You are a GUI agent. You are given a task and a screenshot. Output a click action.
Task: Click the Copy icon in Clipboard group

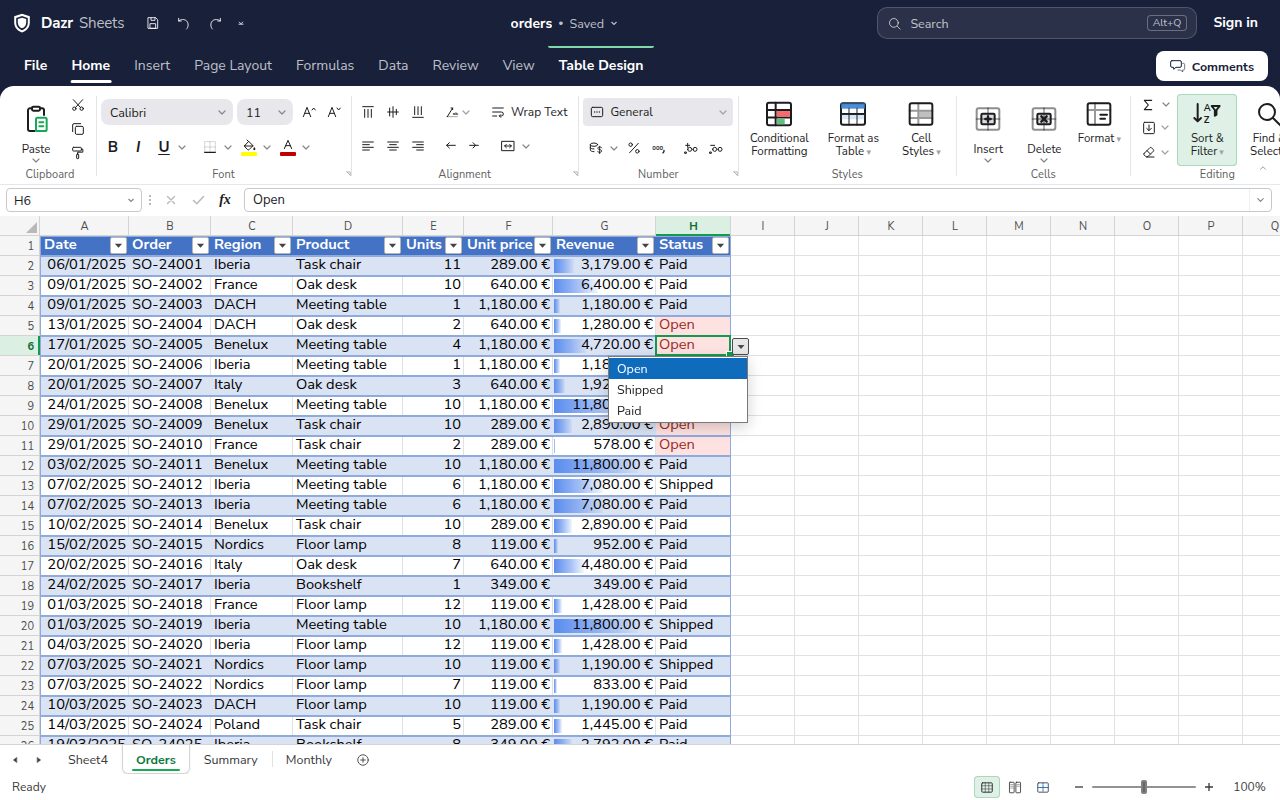click(78, 129)
